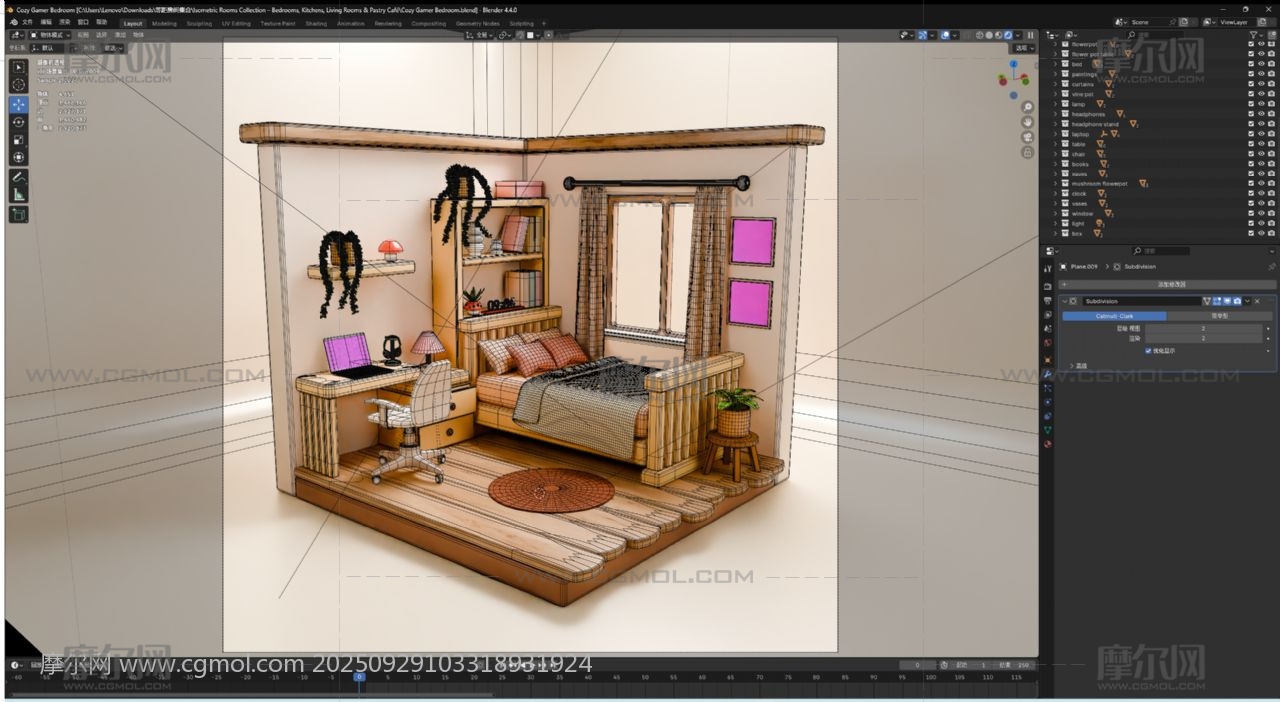Disable rendering for the chair collection

click(x=1270, y=154)
